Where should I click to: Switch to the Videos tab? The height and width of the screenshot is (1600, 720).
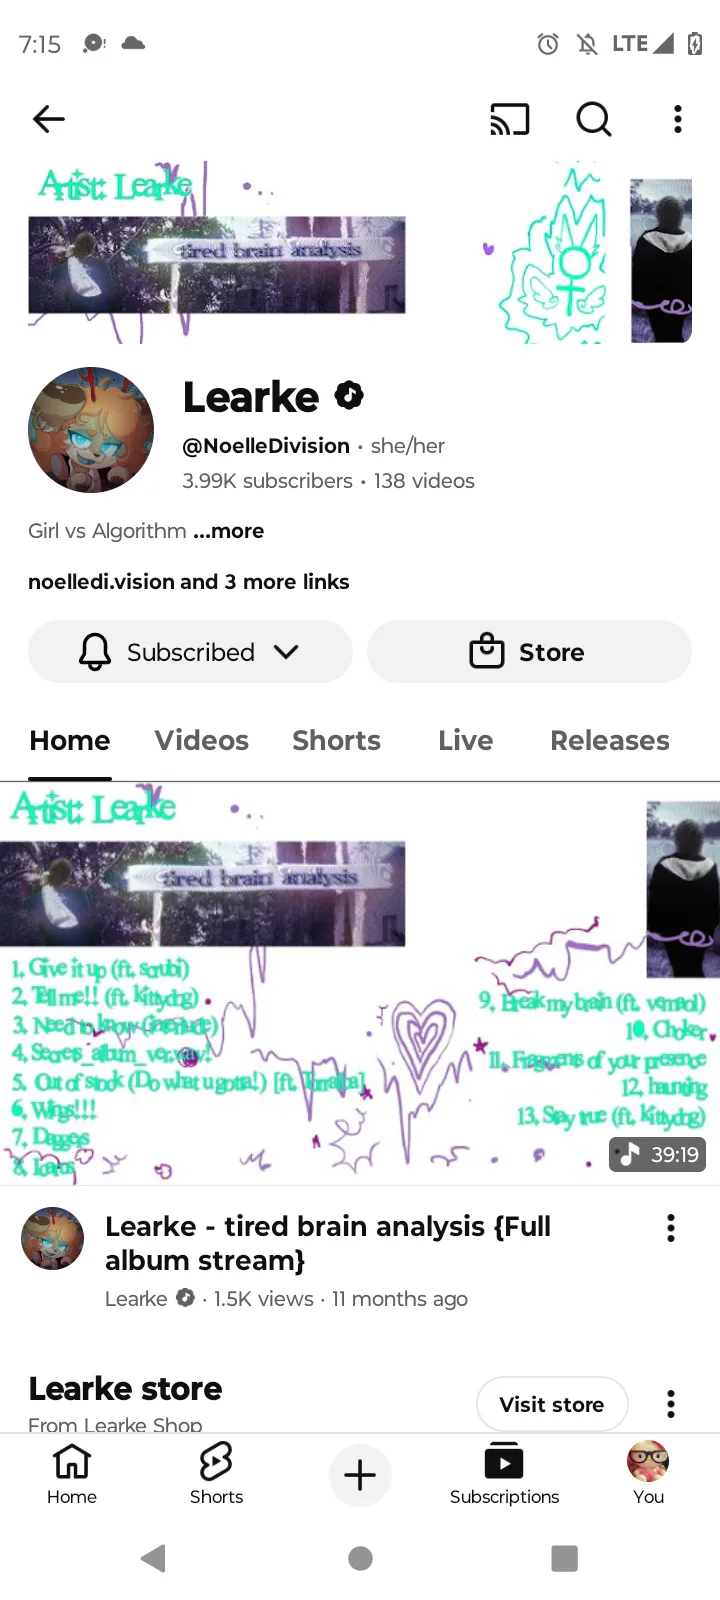click(x=201, y=741)
